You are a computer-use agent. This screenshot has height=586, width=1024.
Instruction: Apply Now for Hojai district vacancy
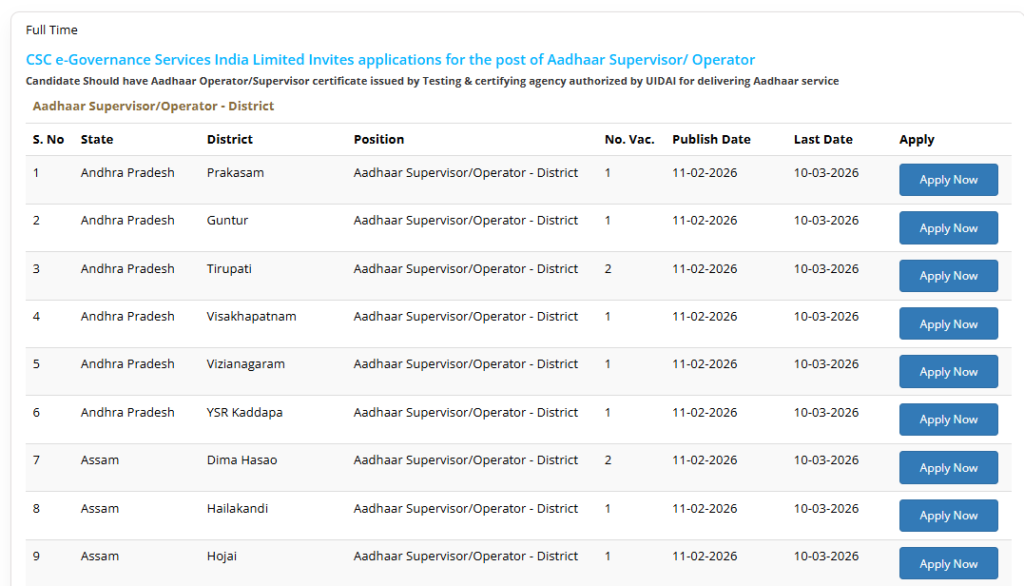click(948, 563)
